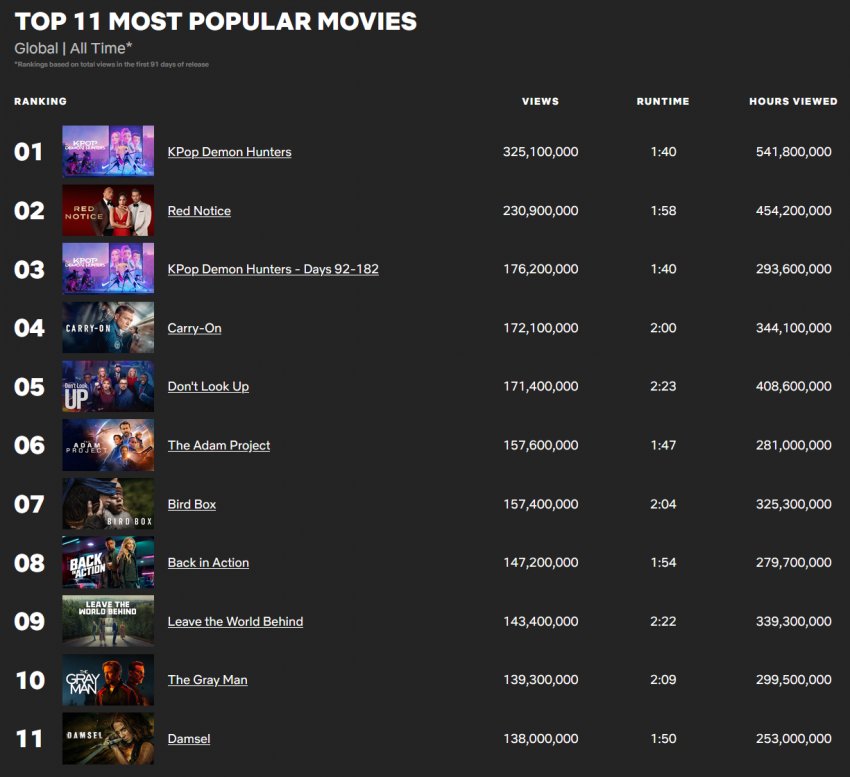The width and height of the screenshot is (850, 777).
Task: Open Leave the World Behind title link
Action: 235,621
